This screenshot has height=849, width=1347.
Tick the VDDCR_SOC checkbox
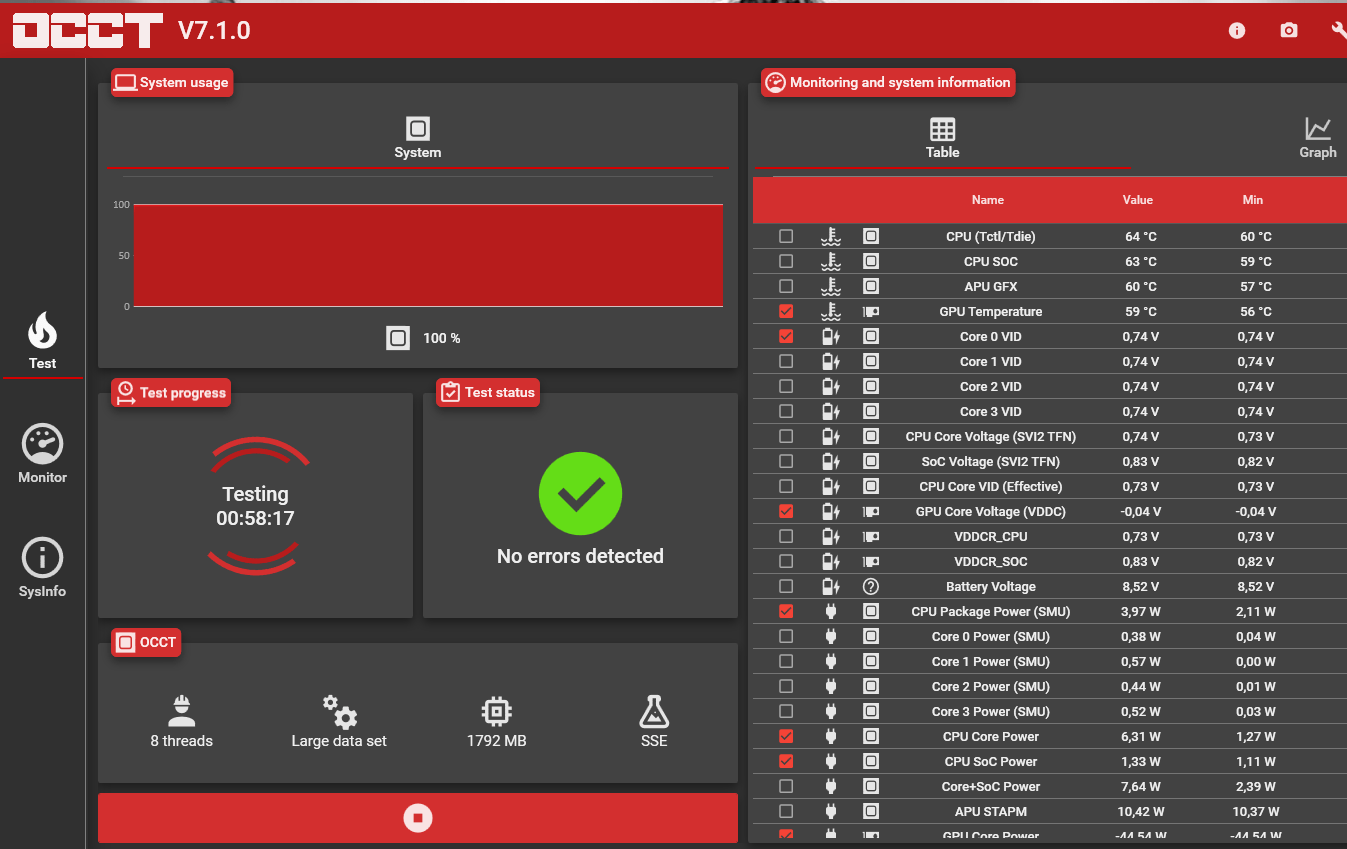coord(786,561)
